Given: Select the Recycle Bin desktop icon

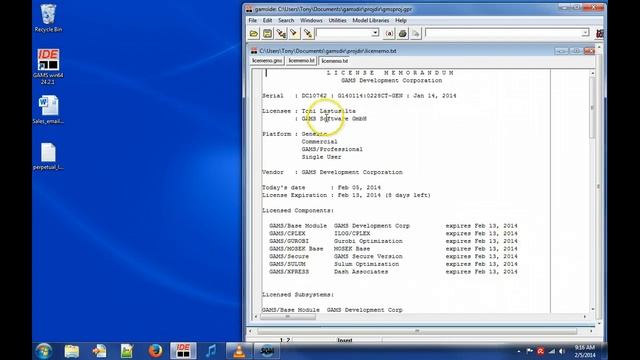Looking at the screenshot, I should coord(48,18).
